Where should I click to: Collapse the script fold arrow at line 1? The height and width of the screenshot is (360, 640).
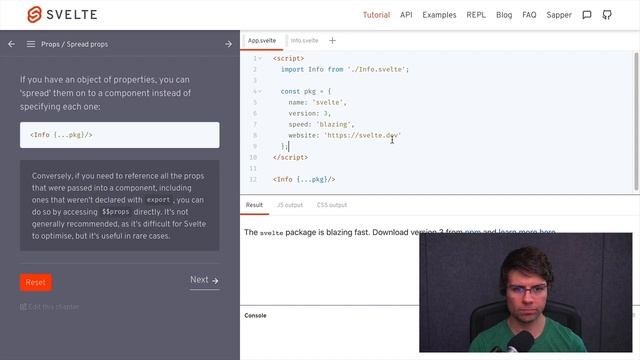coord(260,58)
